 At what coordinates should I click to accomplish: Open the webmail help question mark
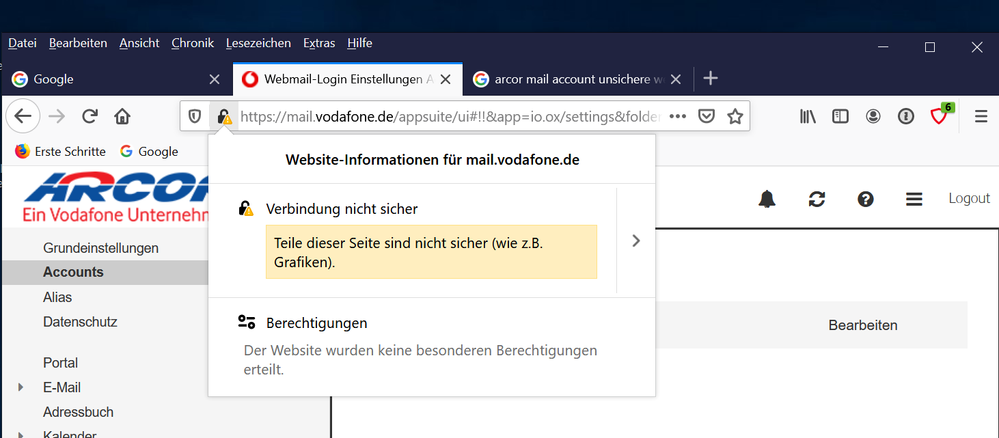pos(865,200)
